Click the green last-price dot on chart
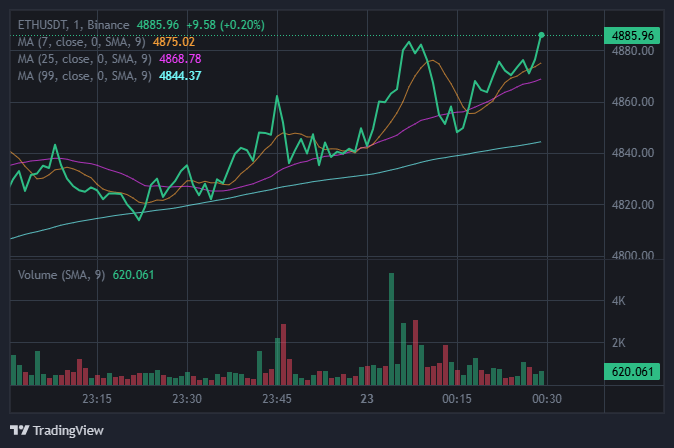Image resolution: width=674 pixels, height=448 pixels. [542, 35]
